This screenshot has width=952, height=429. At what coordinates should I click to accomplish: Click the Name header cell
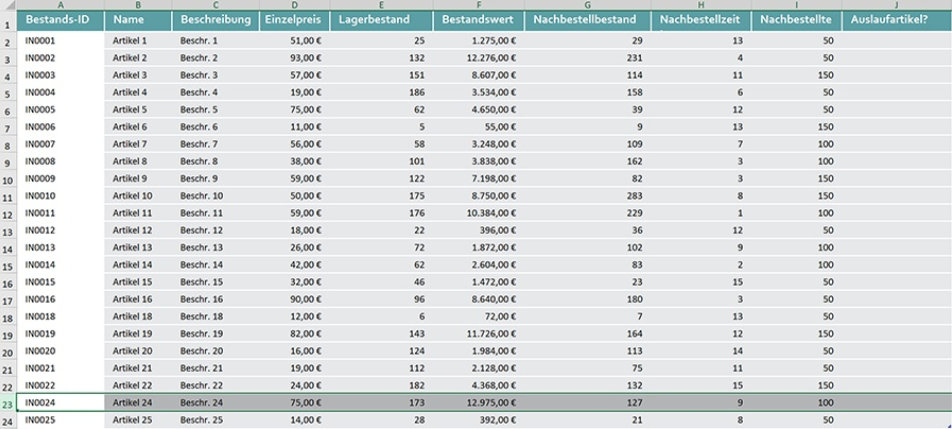[x=138, y=20]
